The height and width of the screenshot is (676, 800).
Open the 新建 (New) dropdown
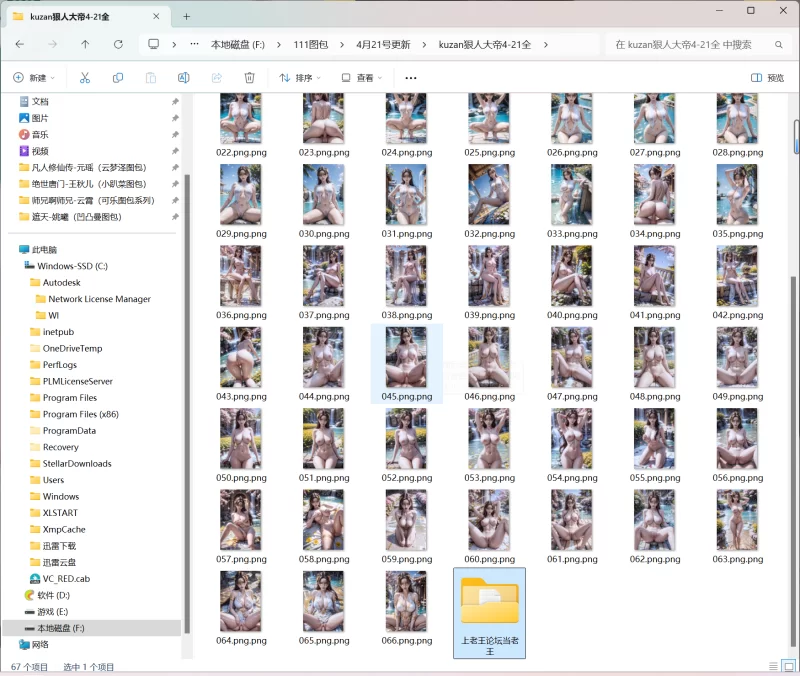click(32, 78)
